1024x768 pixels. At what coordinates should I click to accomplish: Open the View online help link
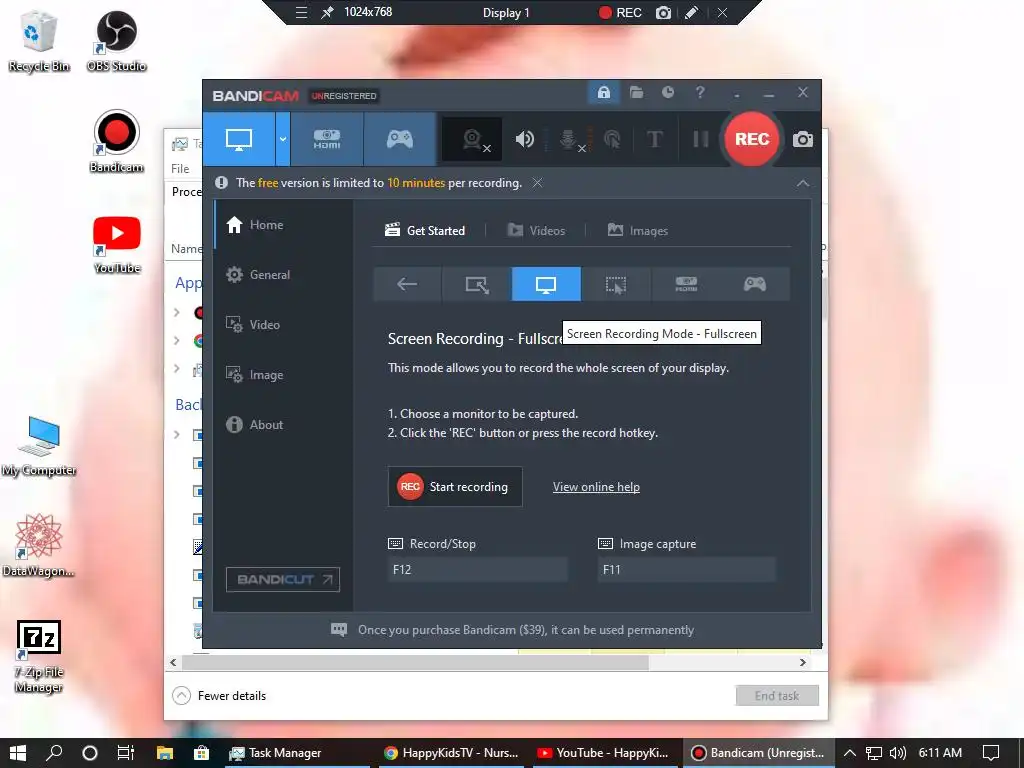coord(596,487)
